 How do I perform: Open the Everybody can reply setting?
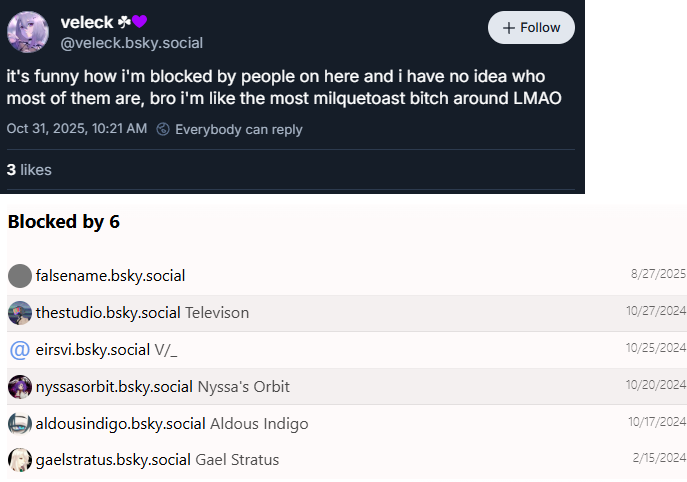[238, 129]
